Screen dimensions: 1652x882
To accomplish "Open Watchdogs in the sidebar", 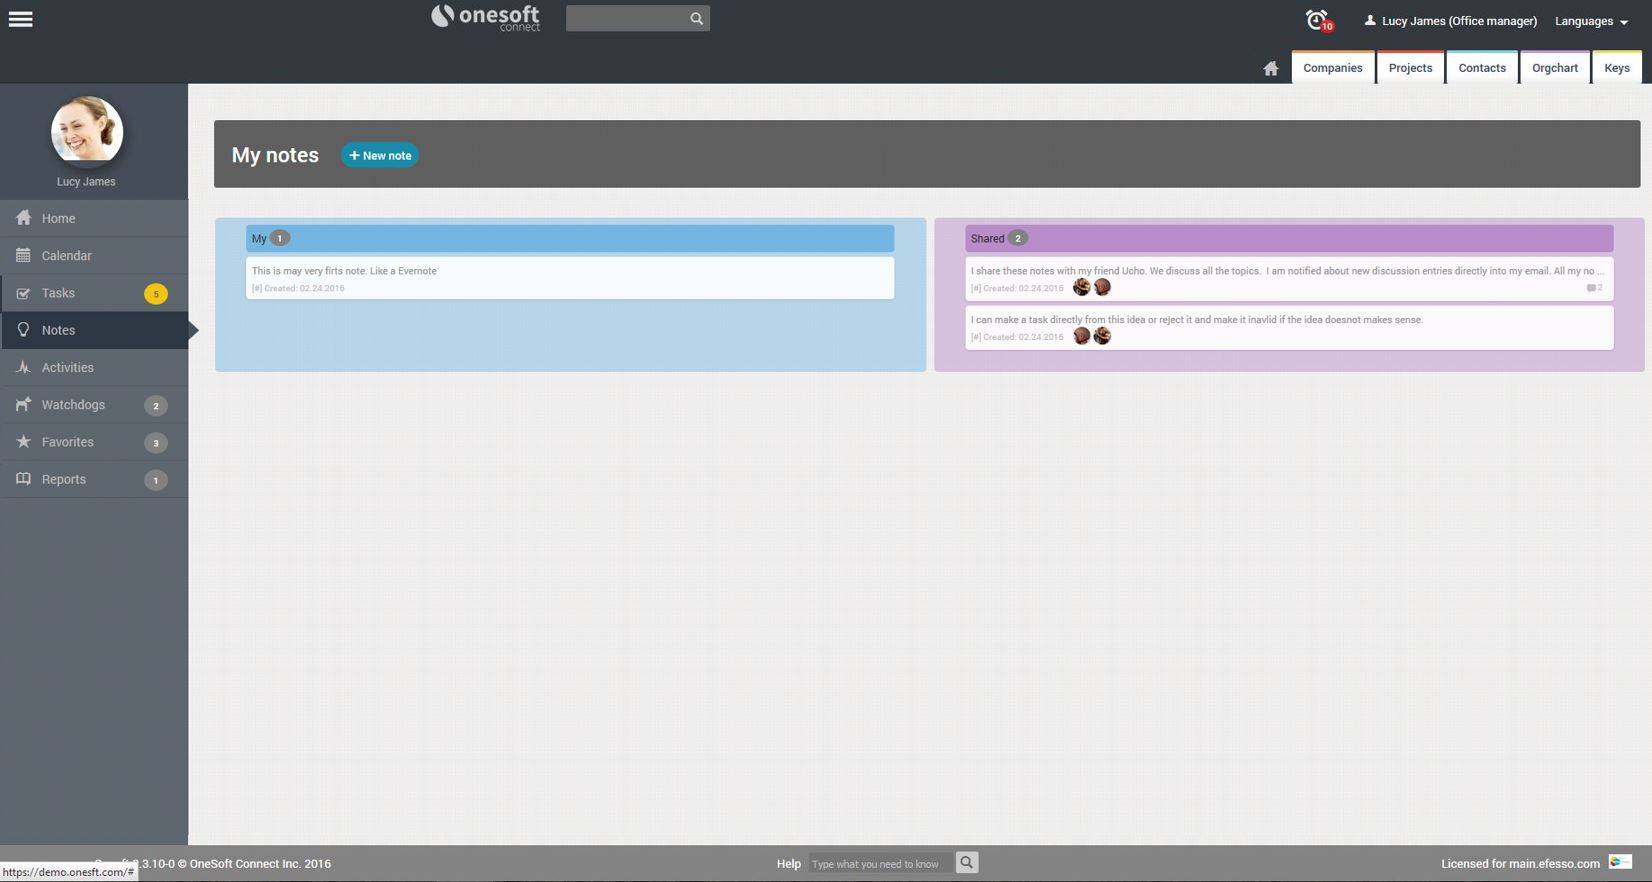I will (94, 404).
